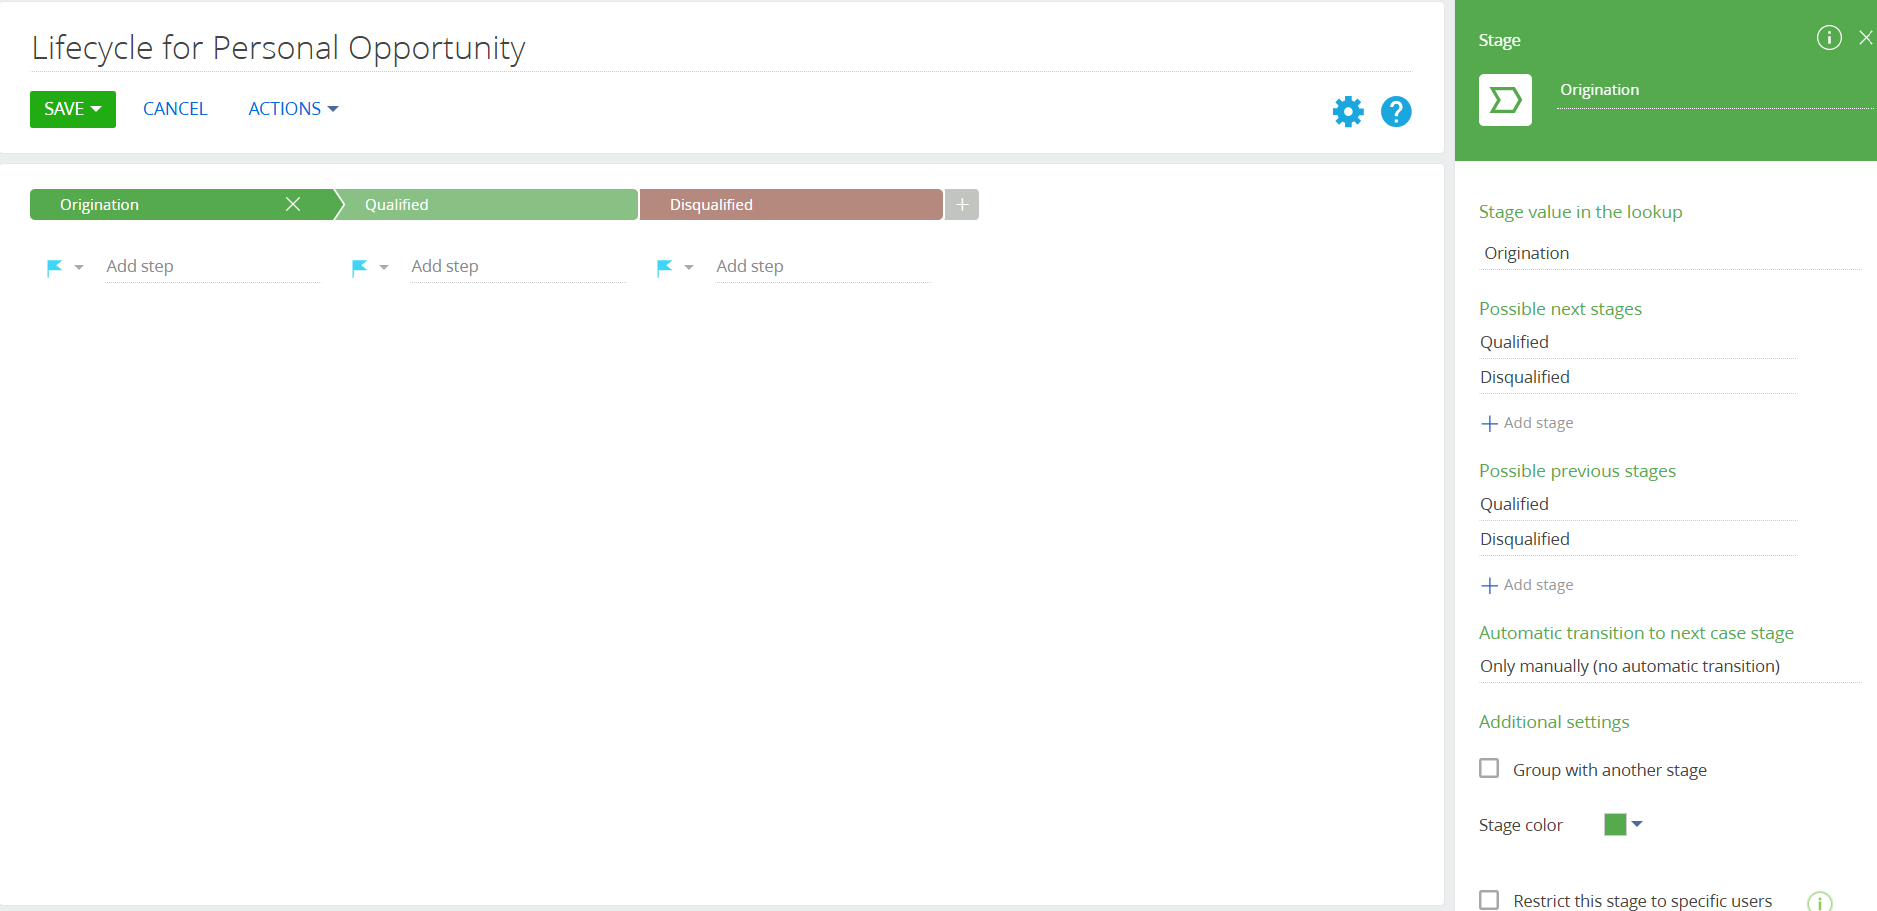The width and height of the screenshot is (1877, 911).
Task: Open the blue gear settings icon
Action: (x=1348, y=111)
